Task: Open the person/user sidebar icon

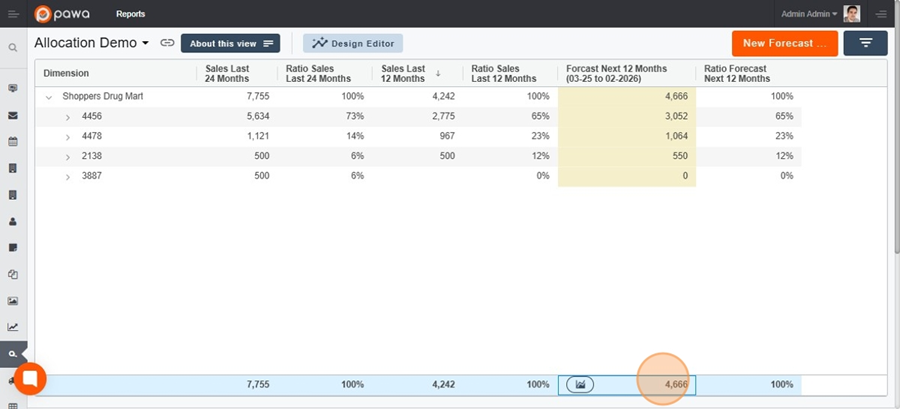Action: tap(13, 221)
